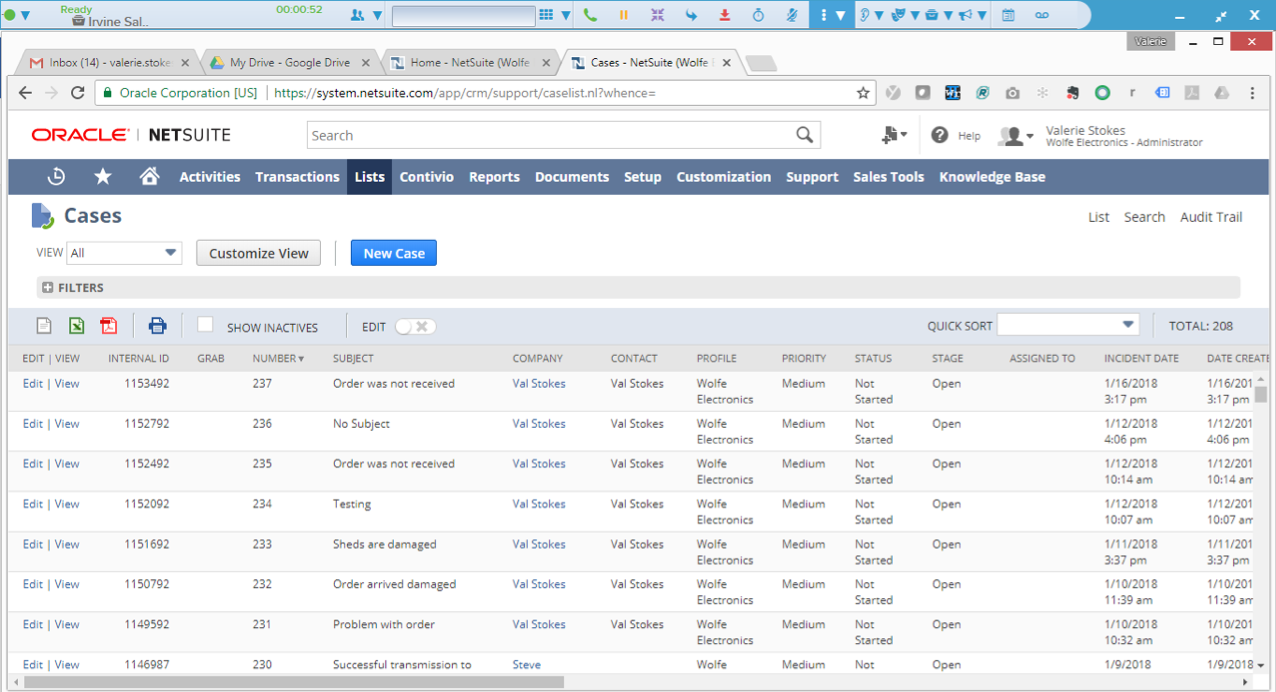1276x692 pixels.
Task: Export the case list as PDF
Action: tap(108, 325)
